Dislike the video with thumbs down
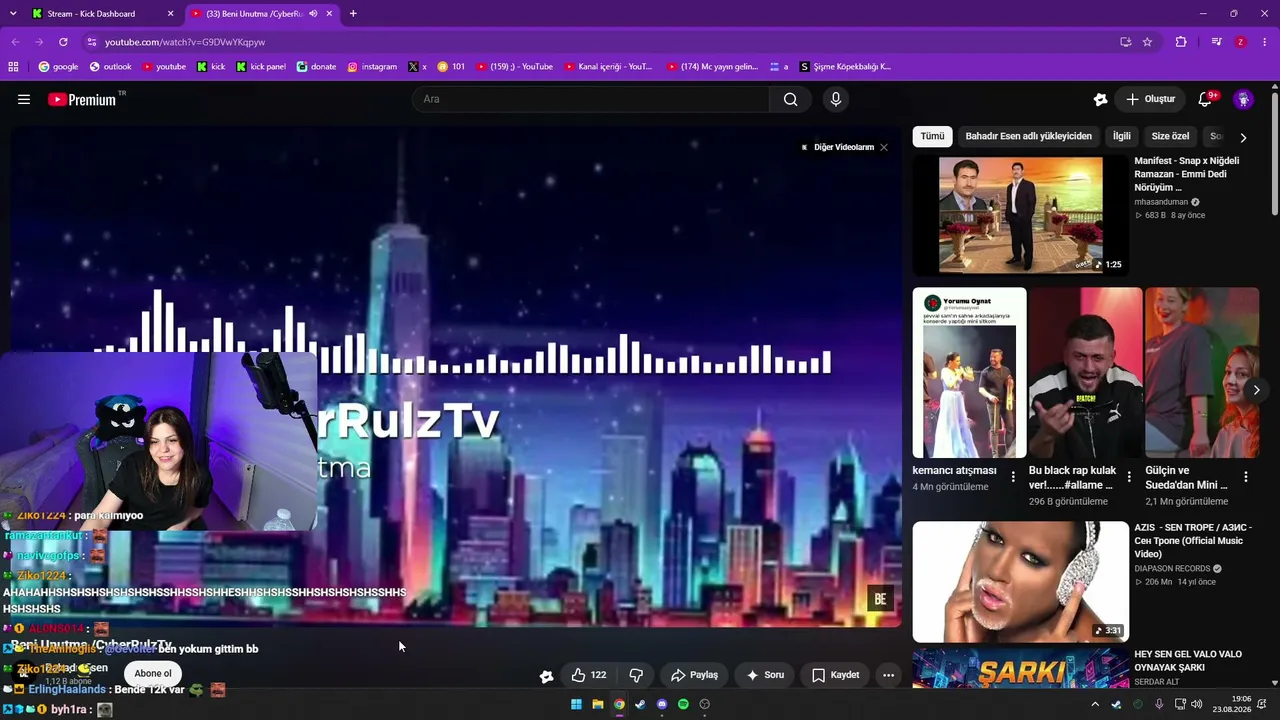The width and height of the screenshot is (1280, 720). point(636,675)
